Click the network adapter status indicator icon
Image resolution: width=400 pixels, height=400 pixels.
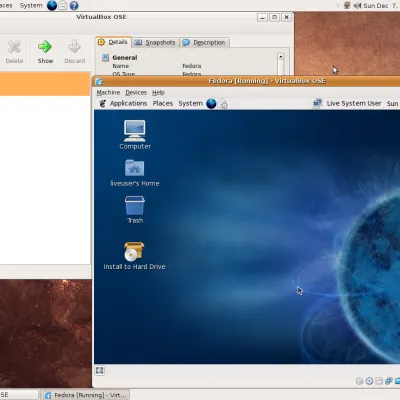(389, 381)
